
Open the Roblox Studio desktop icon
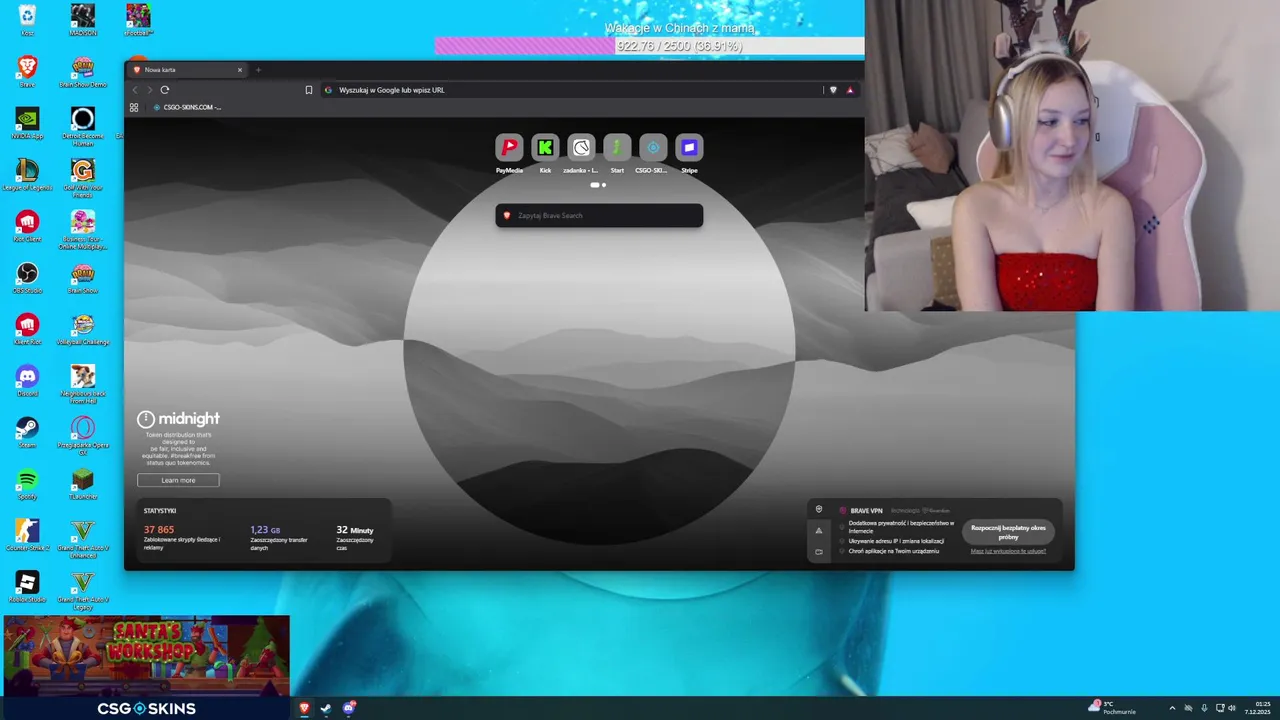pyautogui.click(x=27, y=586)
